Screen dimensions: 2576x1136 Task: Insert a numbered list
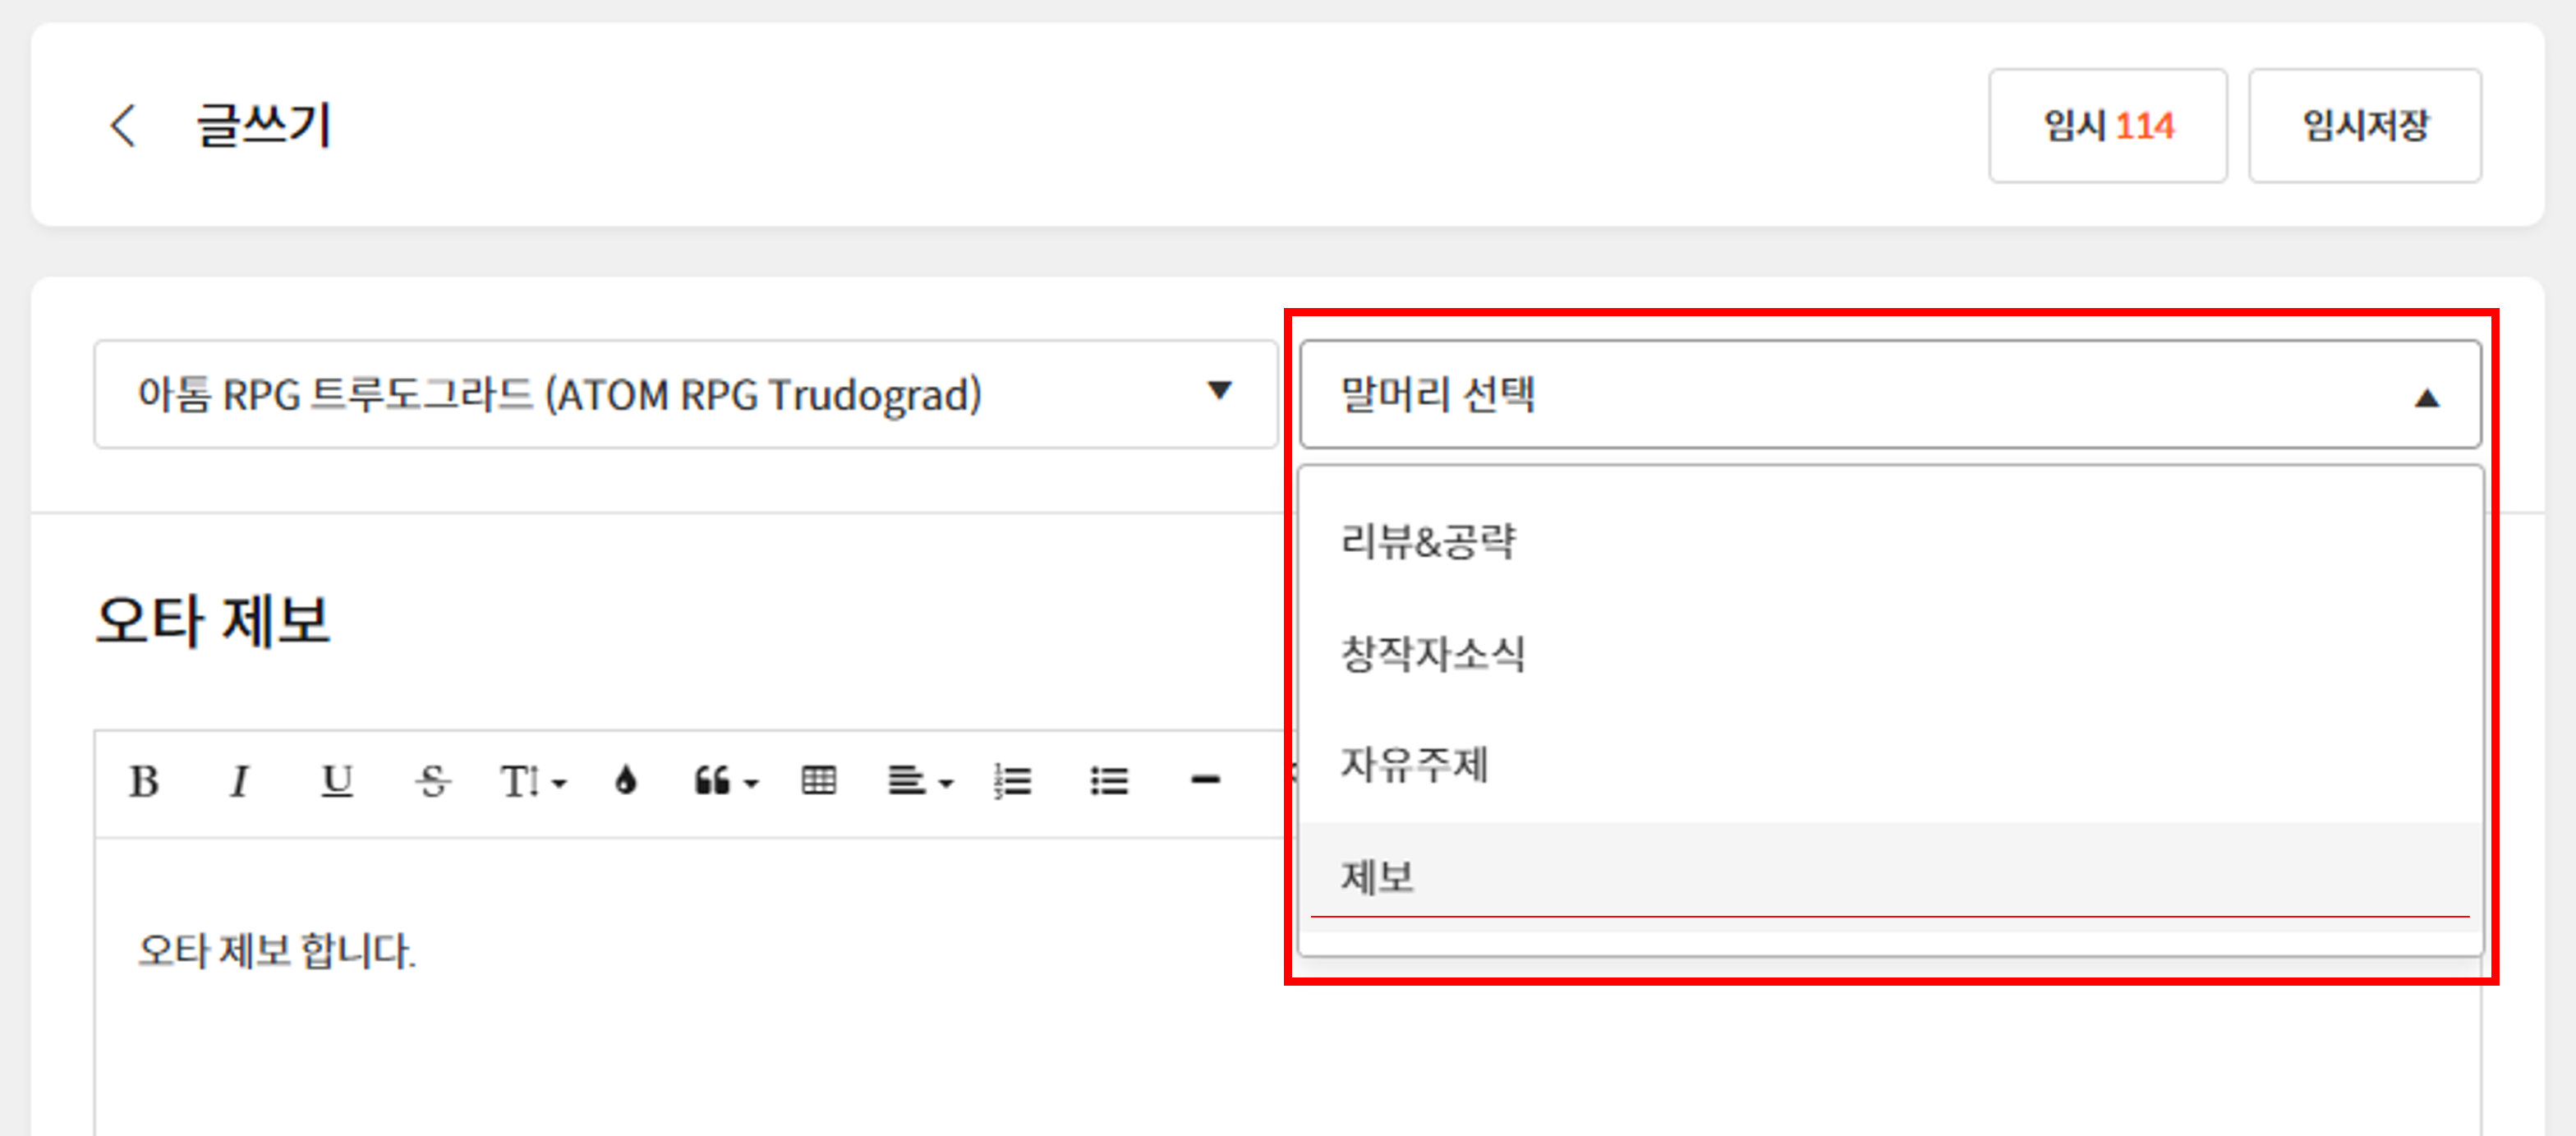click(1012, 781)
